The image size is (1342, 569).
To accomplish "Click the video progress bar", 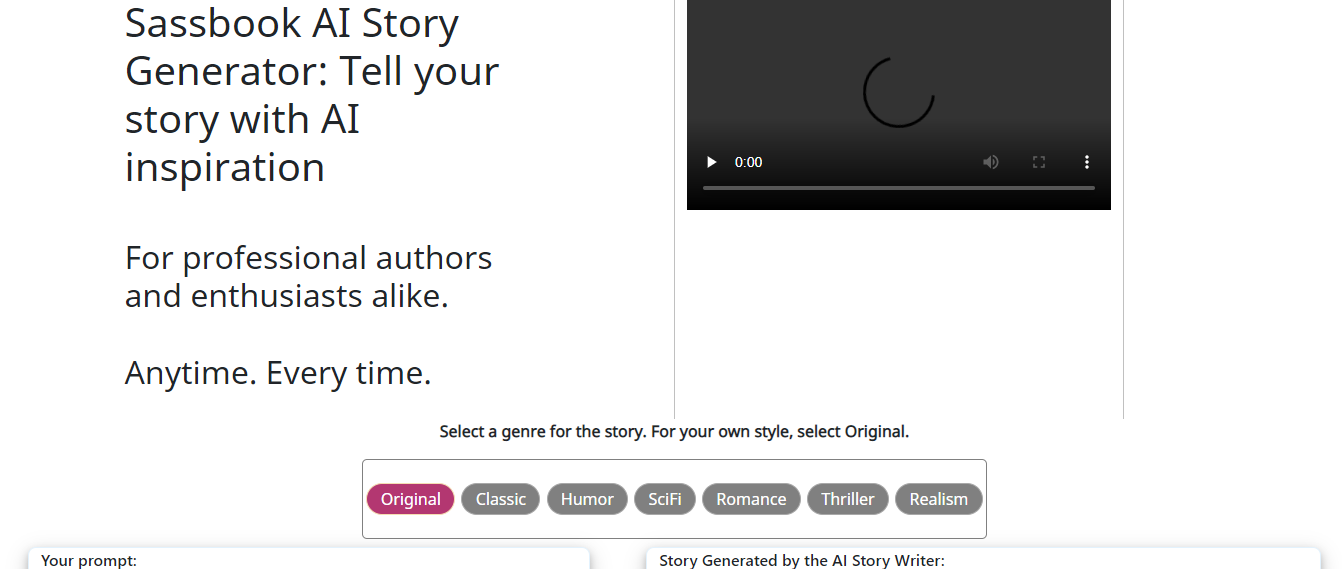I will 899,188.
